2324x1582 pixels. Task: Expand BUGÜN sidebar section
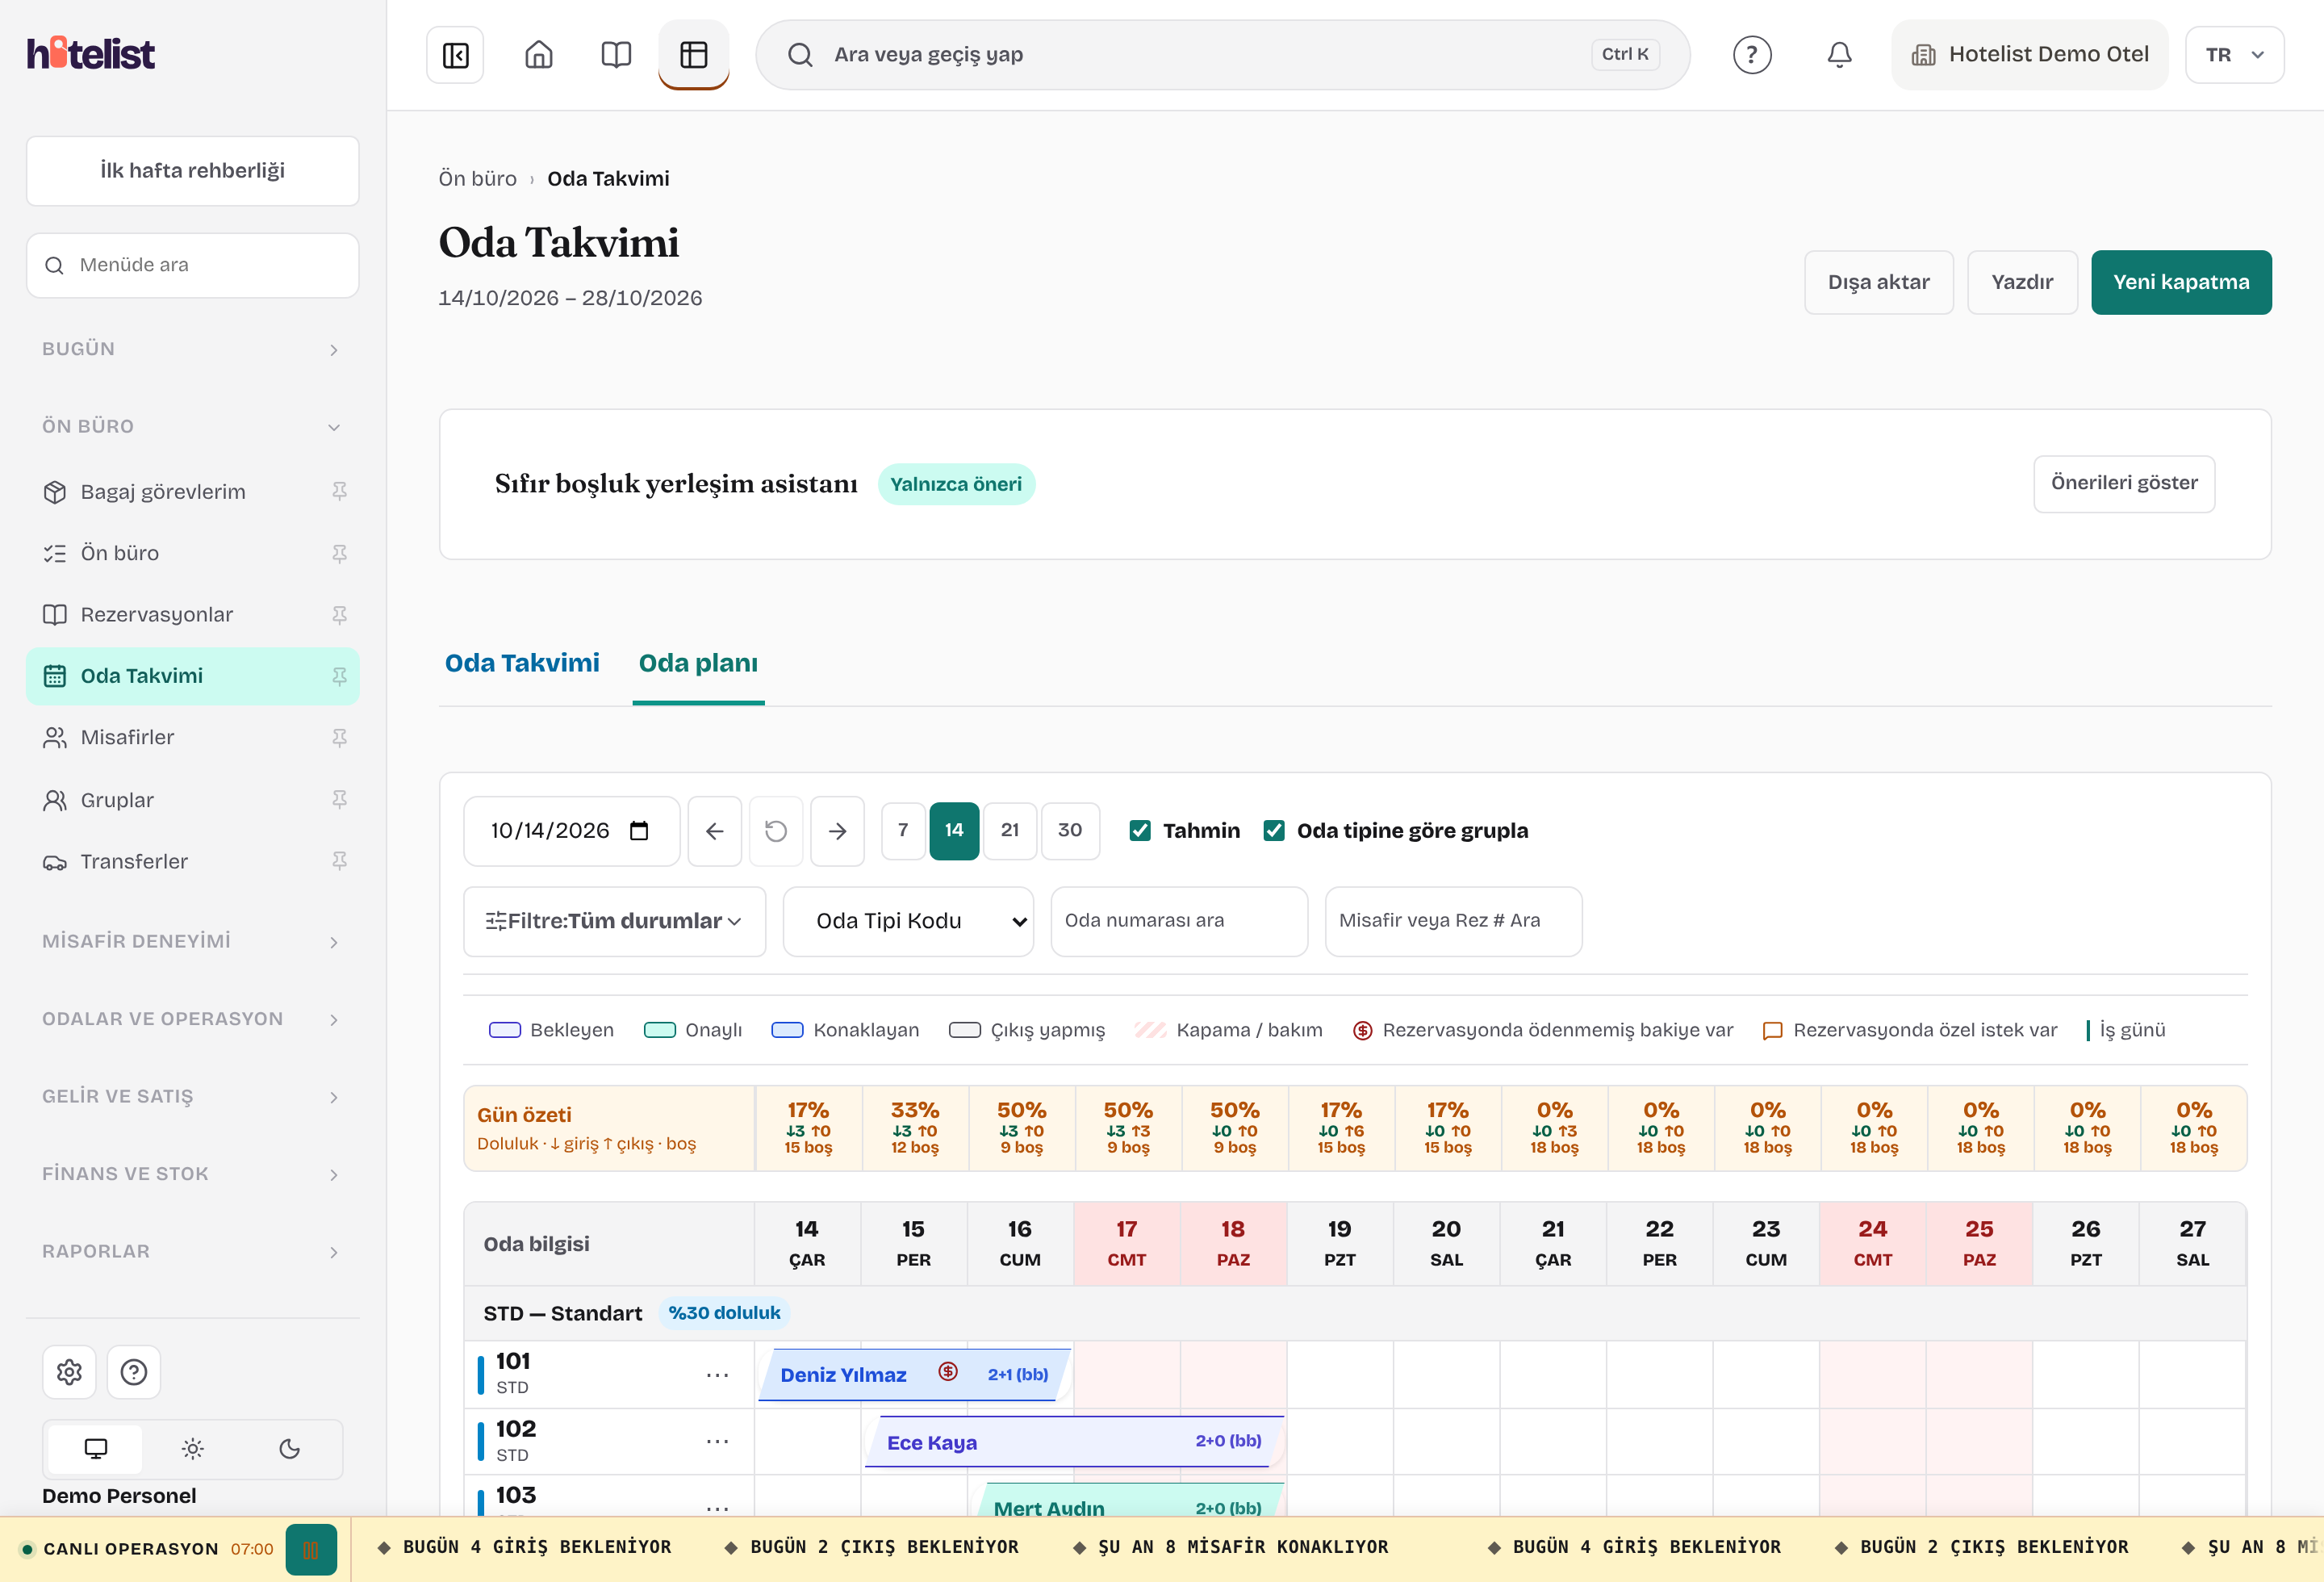tap(192, 349)
